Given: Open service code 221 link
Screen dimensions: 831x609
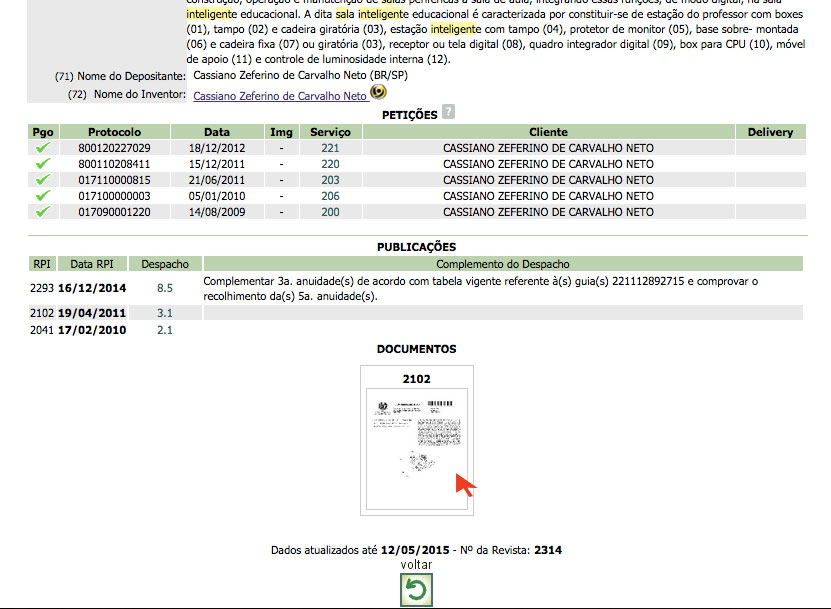Looking at the screenshot, I should point(330,148).
